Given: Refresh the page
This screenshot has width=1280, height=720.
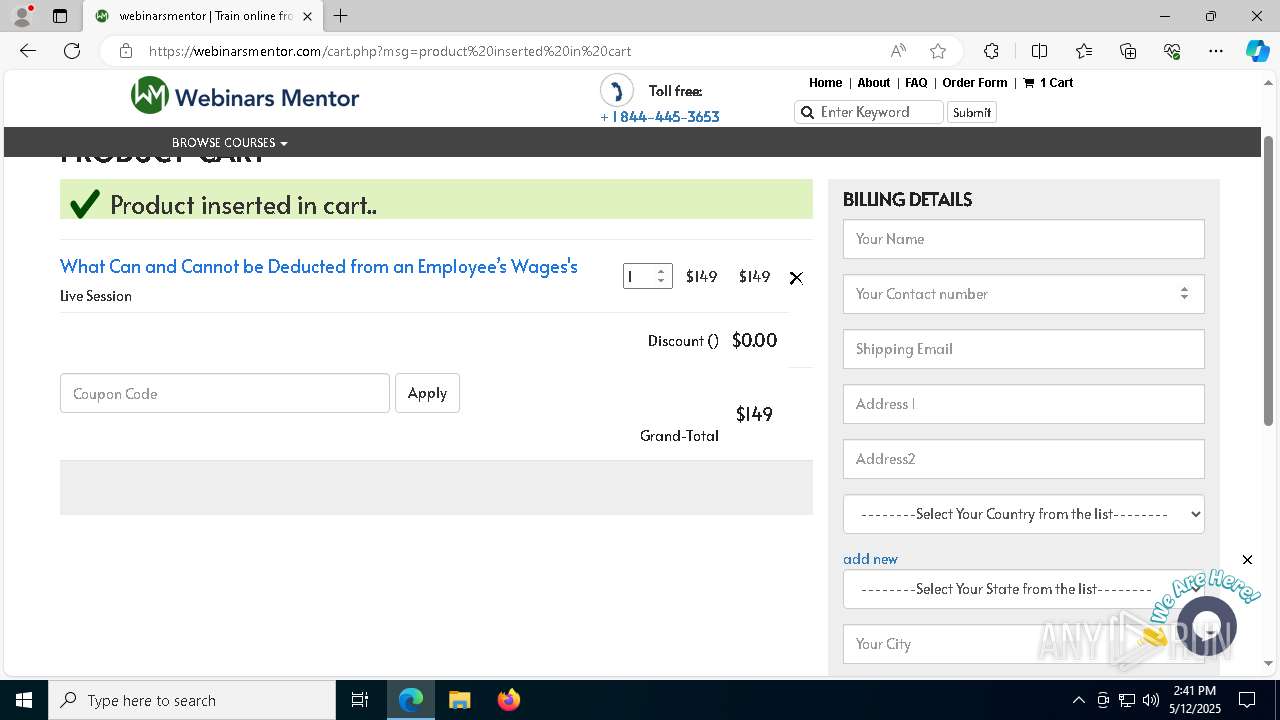Looking at the screenshot, I should pyautogui.click(x=72, y=51).
